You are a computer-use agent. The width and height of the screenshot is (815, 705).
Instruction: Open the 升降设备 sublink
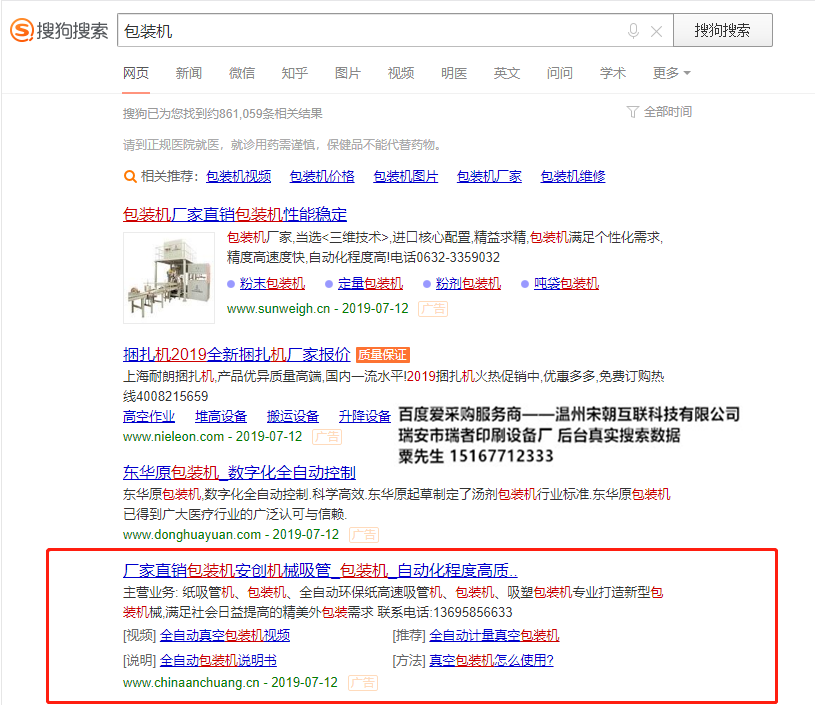tap(365, 416)
